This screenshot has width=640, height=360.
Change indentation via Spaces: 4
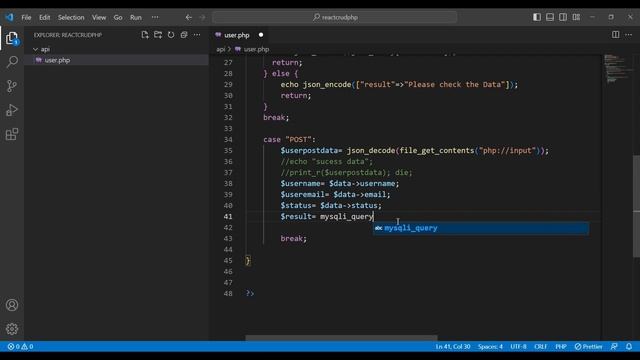pos(490,347)
